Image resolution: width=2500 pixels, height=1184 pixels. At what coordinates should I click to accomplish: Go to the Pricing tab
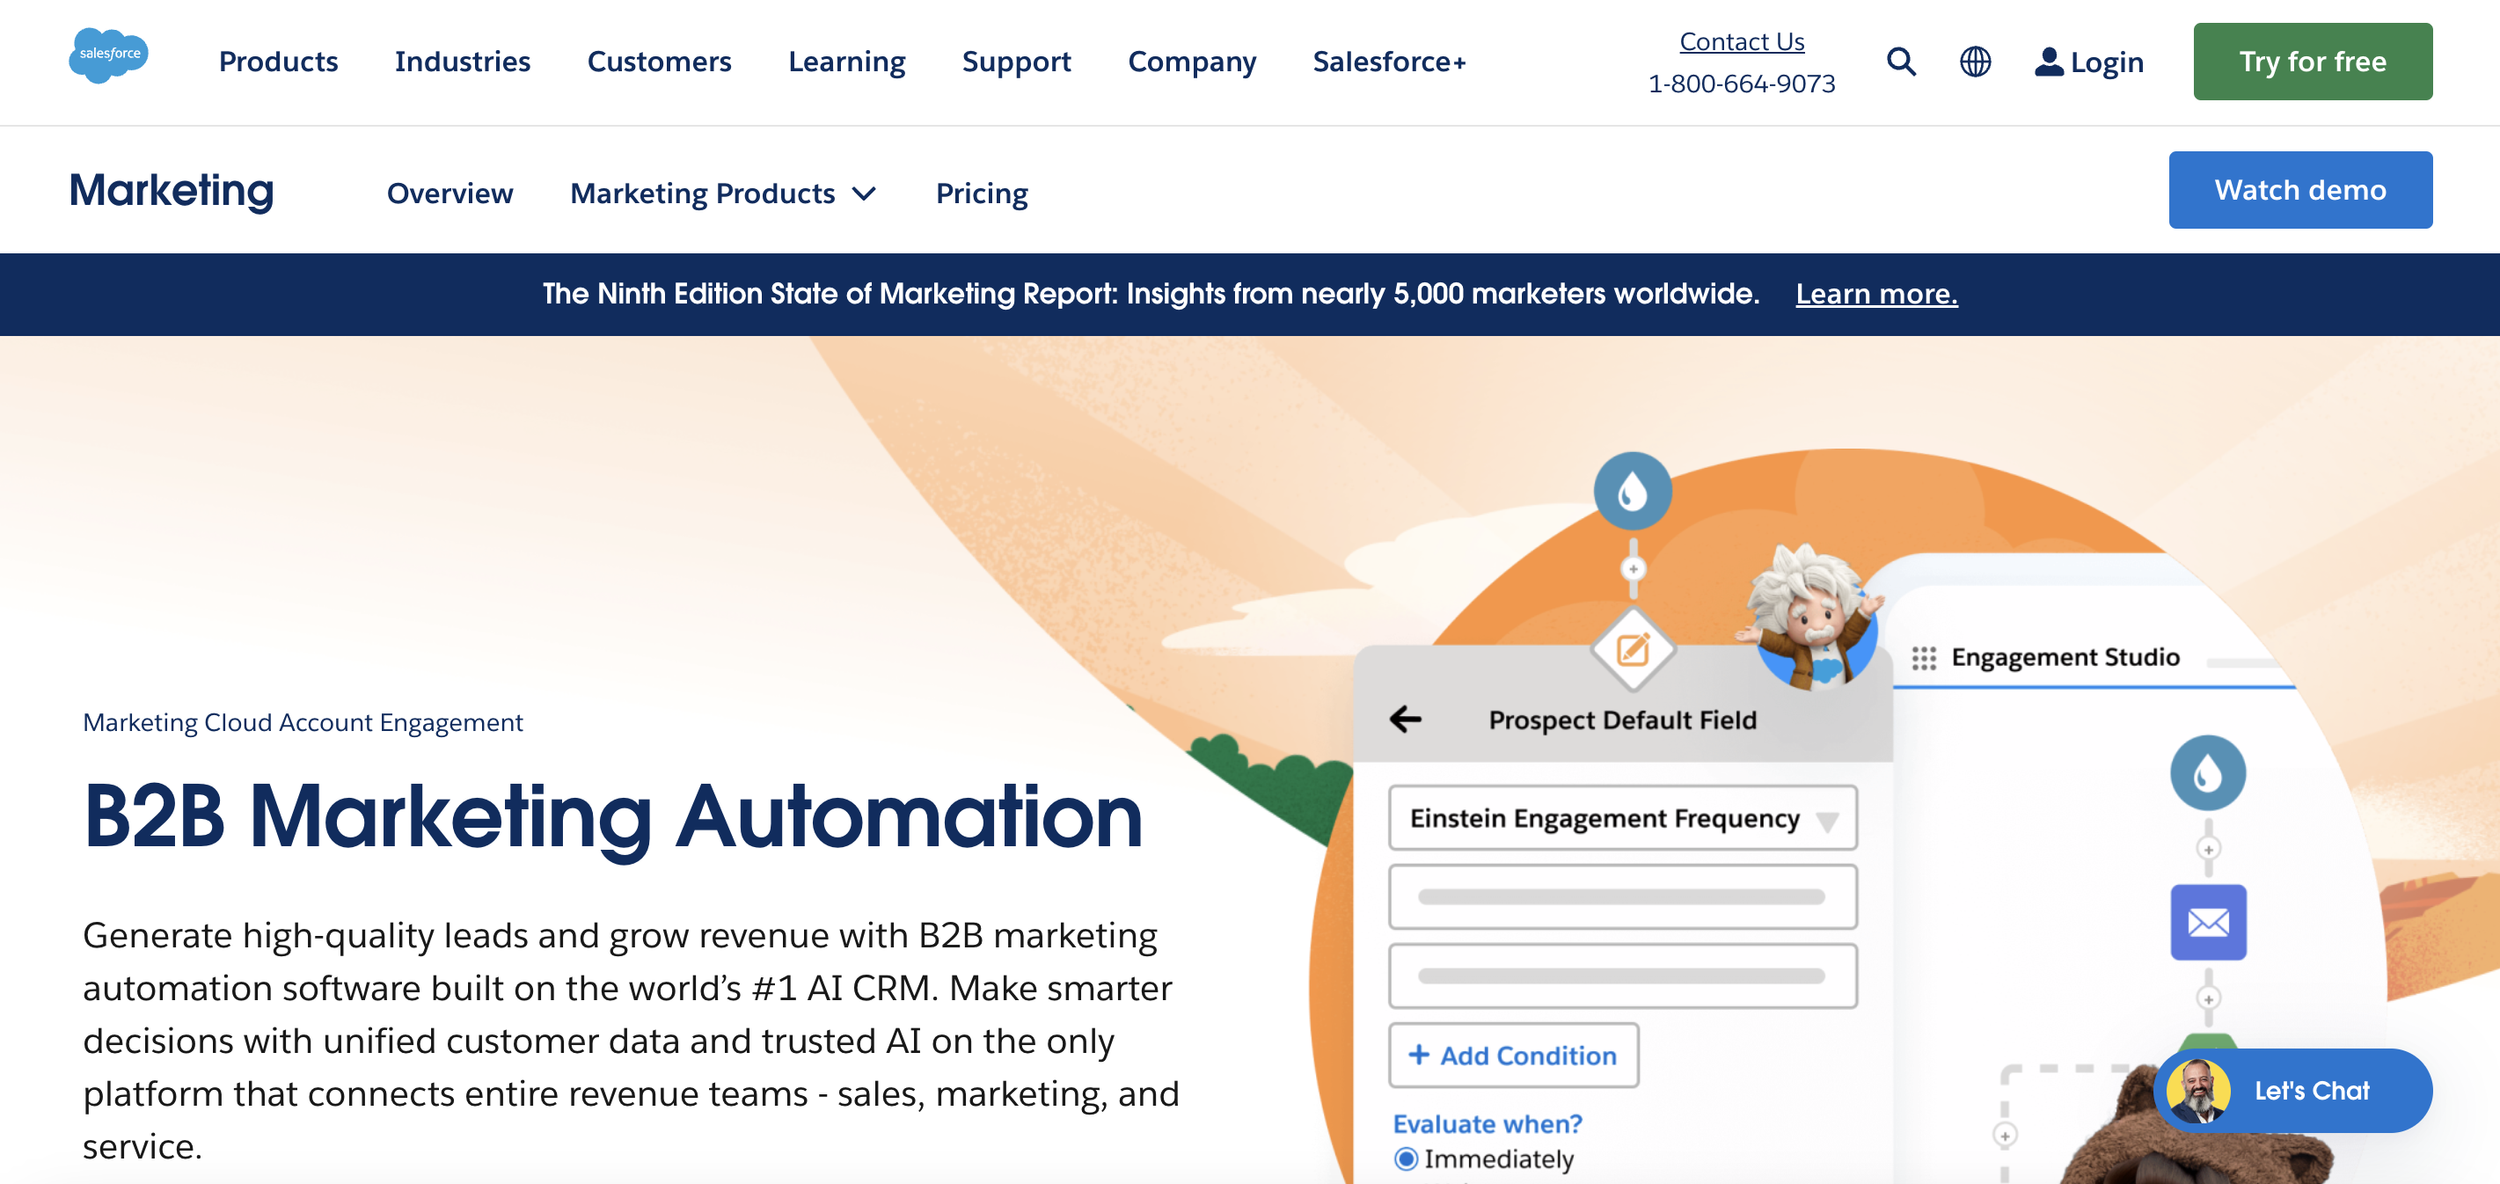(x=982, y=193)
